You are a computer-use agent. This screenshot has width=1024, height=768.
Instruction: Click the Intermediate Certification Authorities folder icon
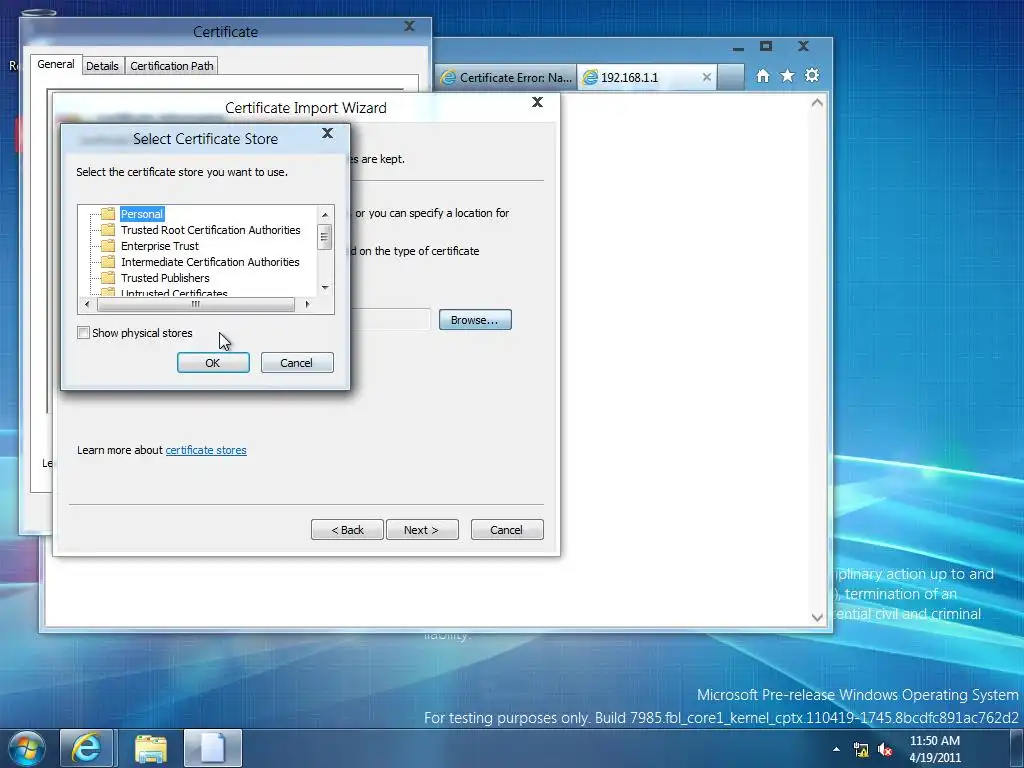[108, 262]
